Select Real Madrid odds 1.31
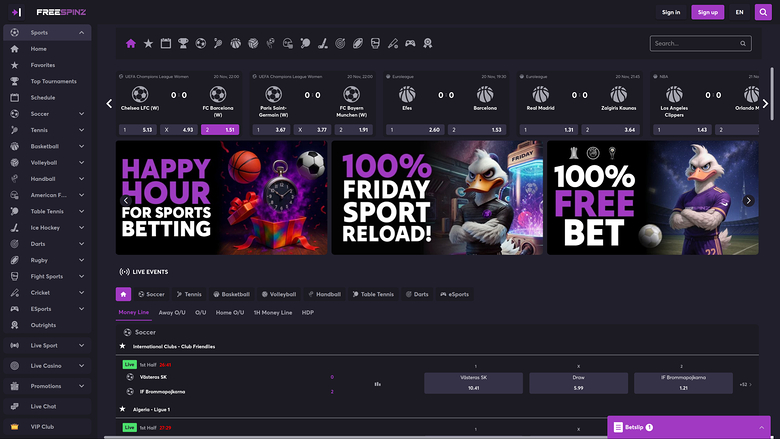Image resolution: width=780 pixels, height=439 pixels. point(549,130)
